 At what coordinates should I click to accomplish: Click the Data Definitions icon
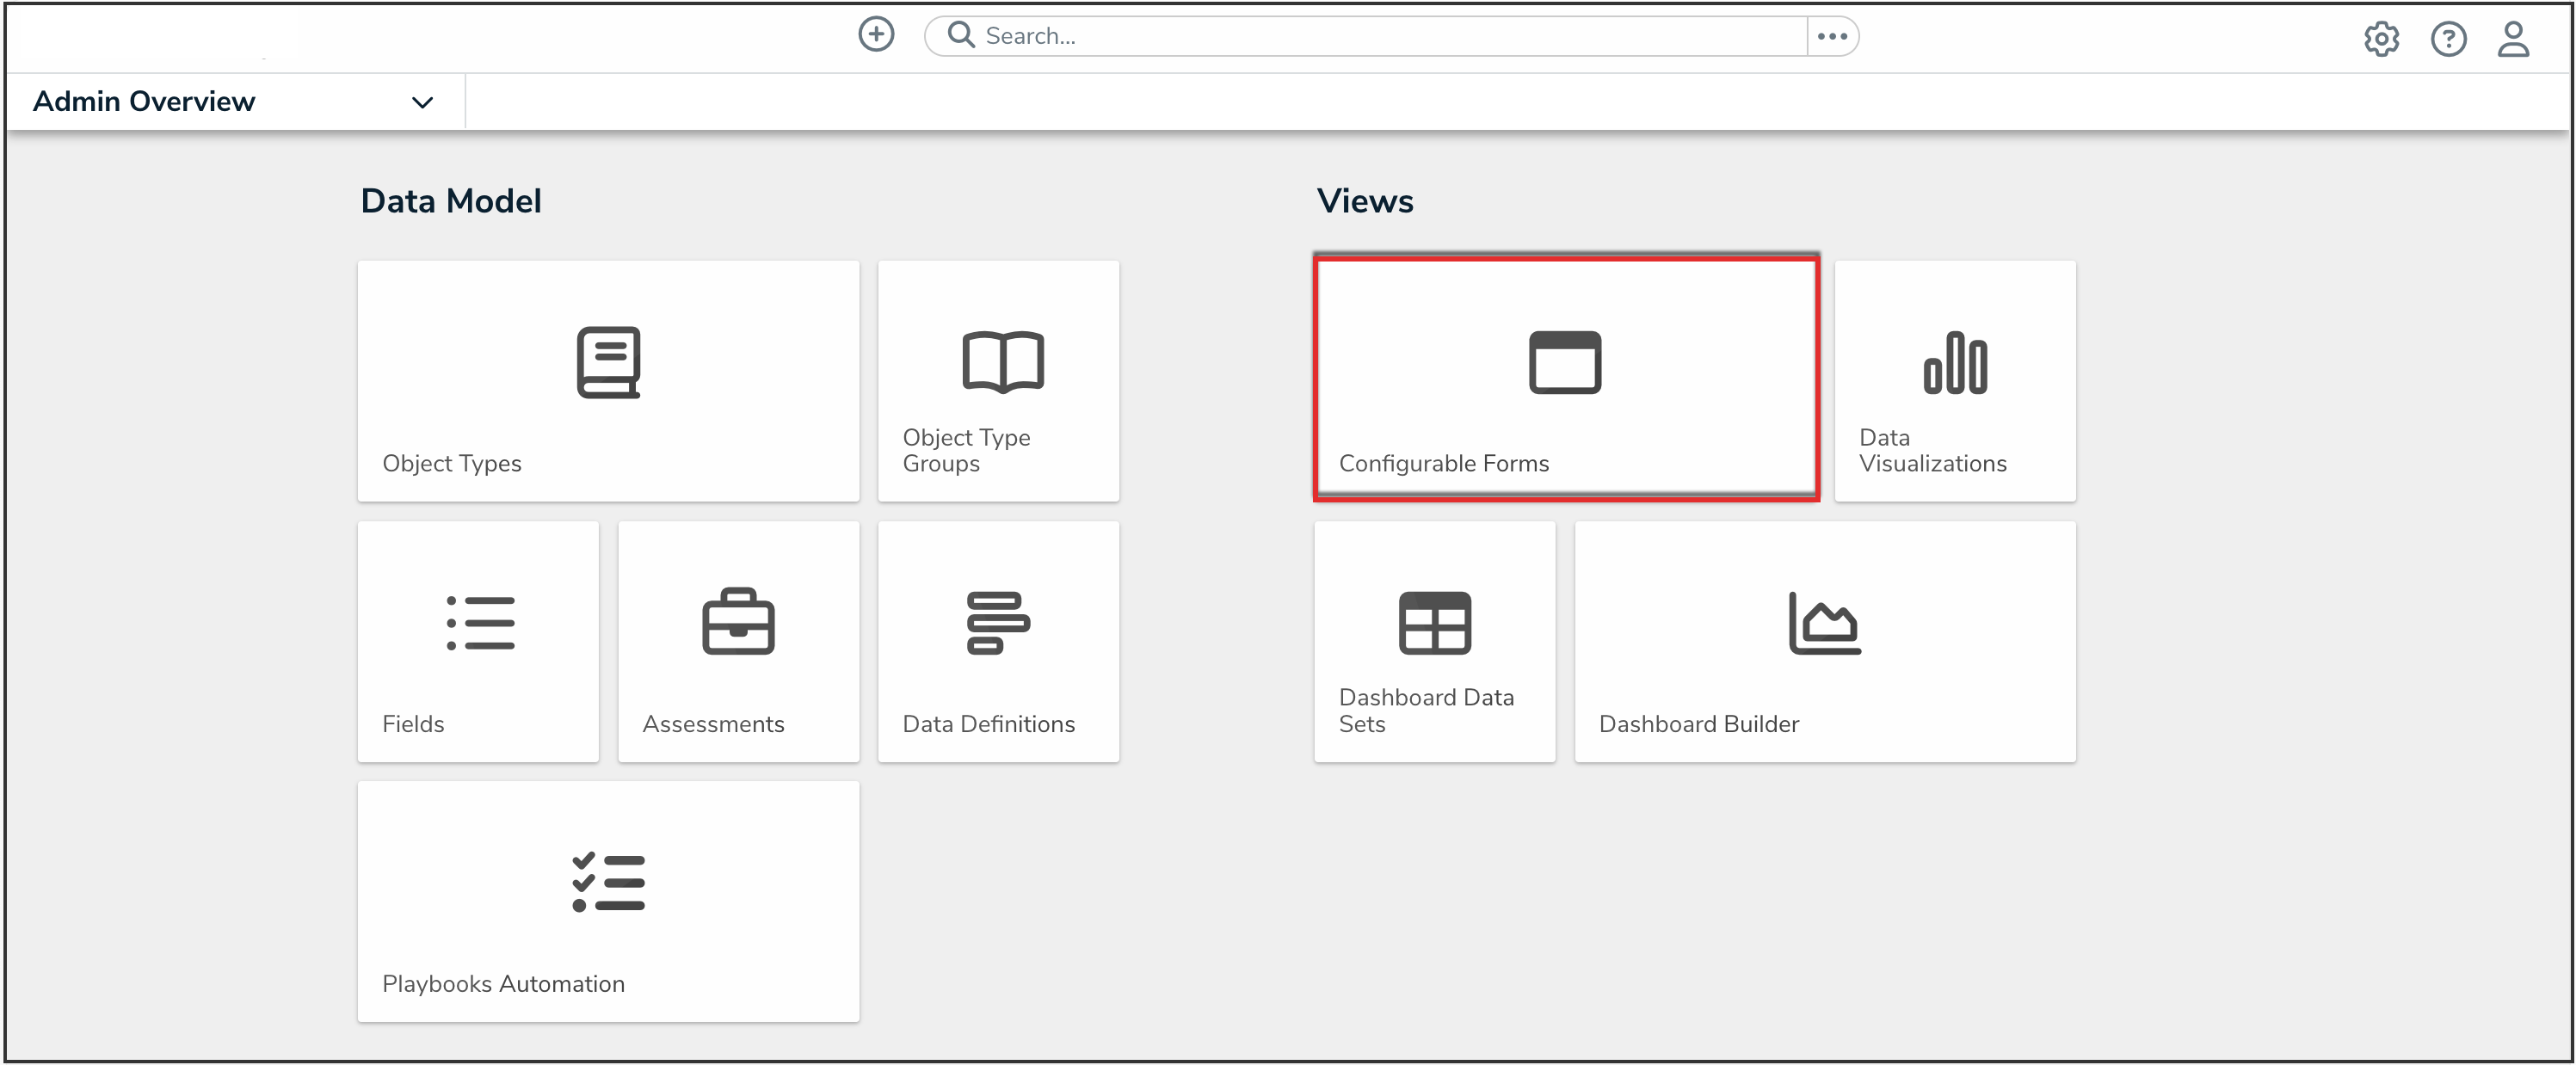997,622
